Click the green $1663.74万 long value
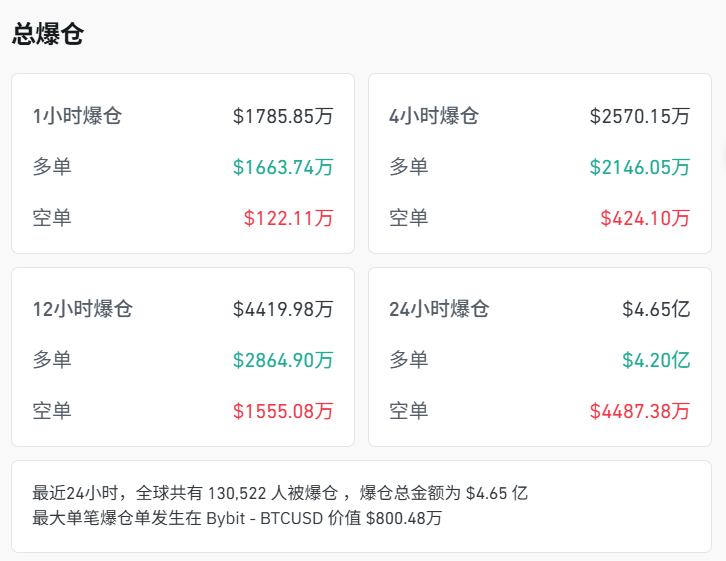726x561 pixels. [x=283, y=167]
